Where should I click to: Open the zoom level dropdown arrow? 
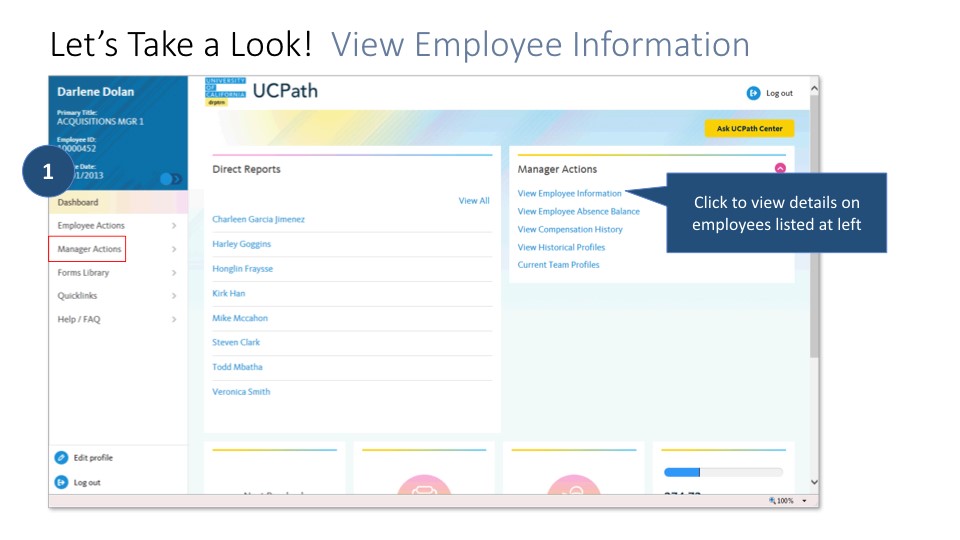(804, 501)
